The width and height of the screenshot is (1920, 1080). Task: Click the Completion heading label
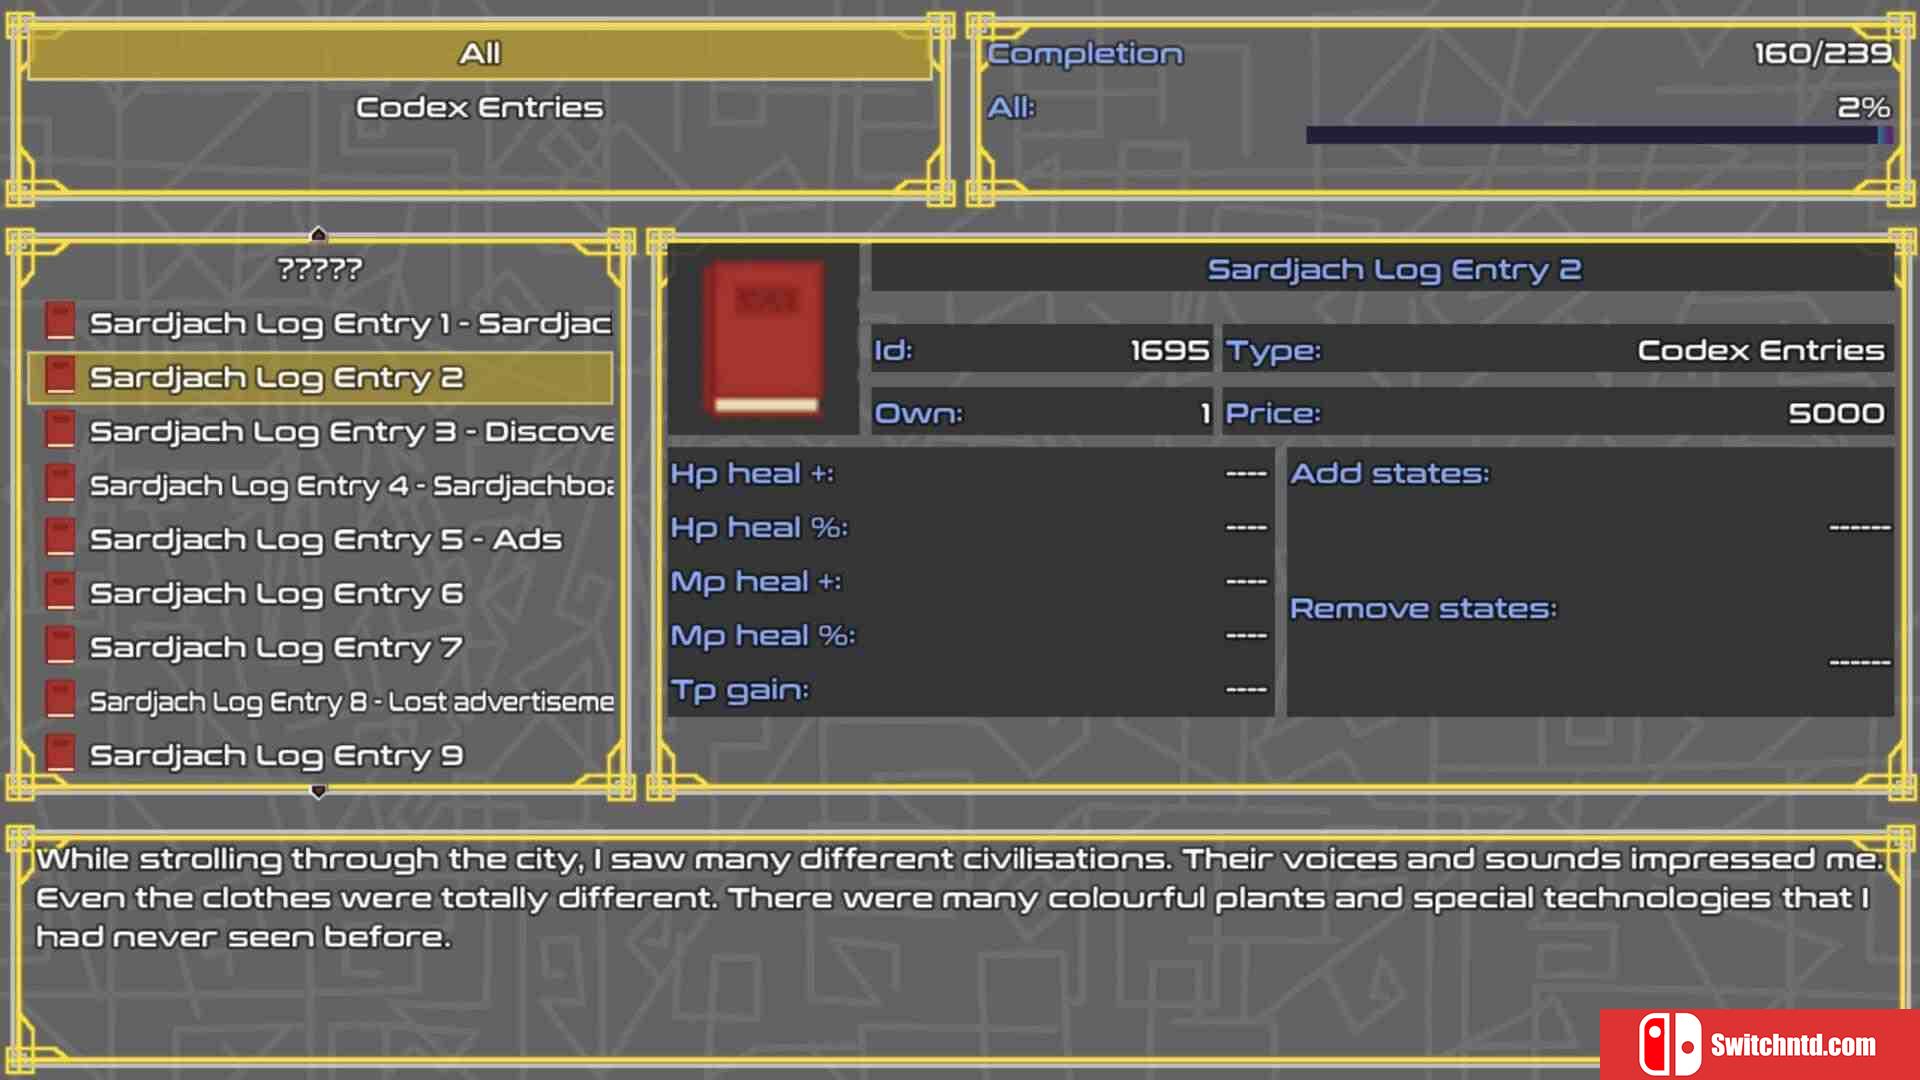tap(1085, 53)
